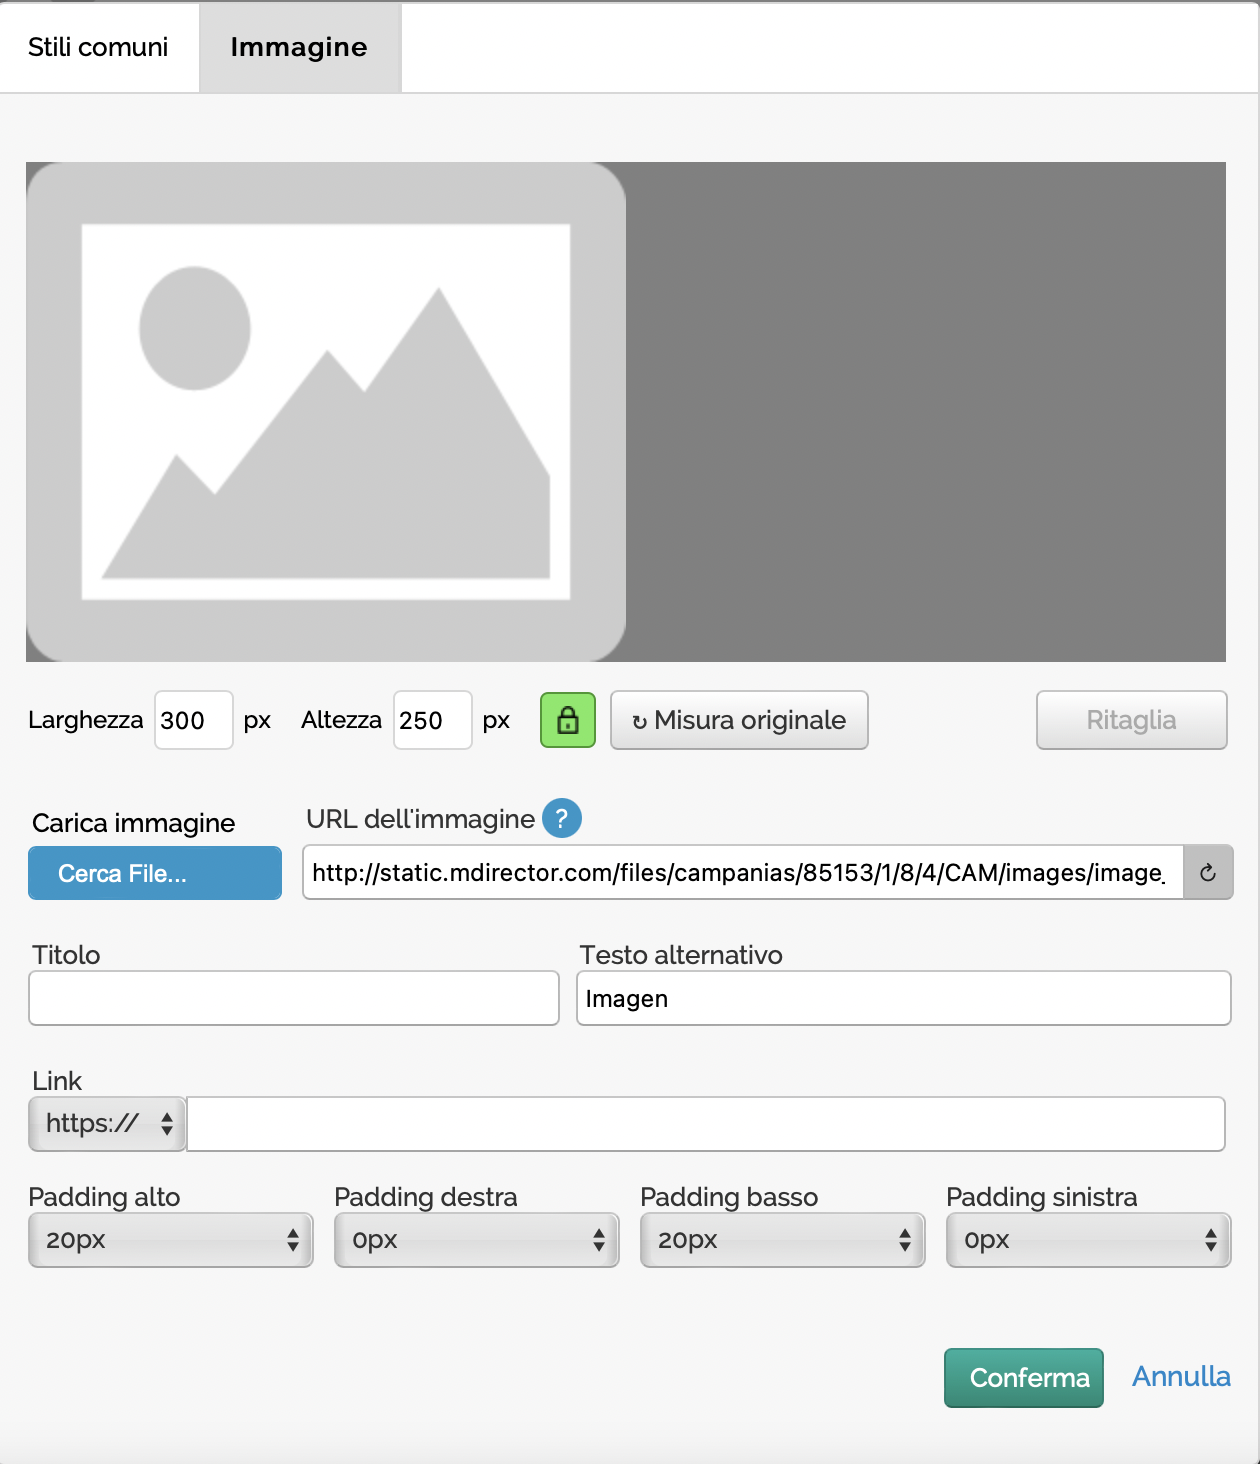
Task: Click the placeholder image preview
Action: (326, 412)
